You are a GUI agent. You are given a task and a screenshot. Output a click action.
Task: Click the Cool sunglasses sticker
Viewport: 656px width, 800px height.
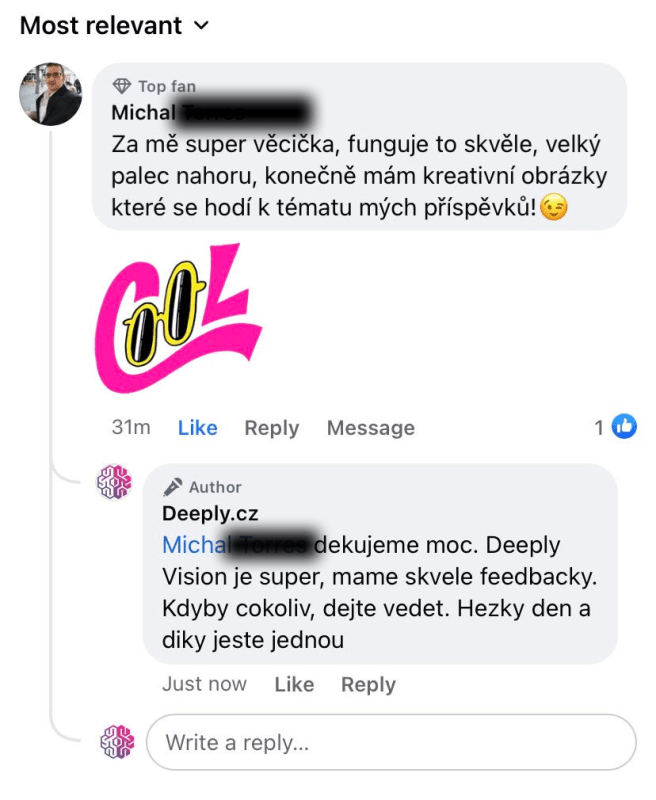click(178, 318)
